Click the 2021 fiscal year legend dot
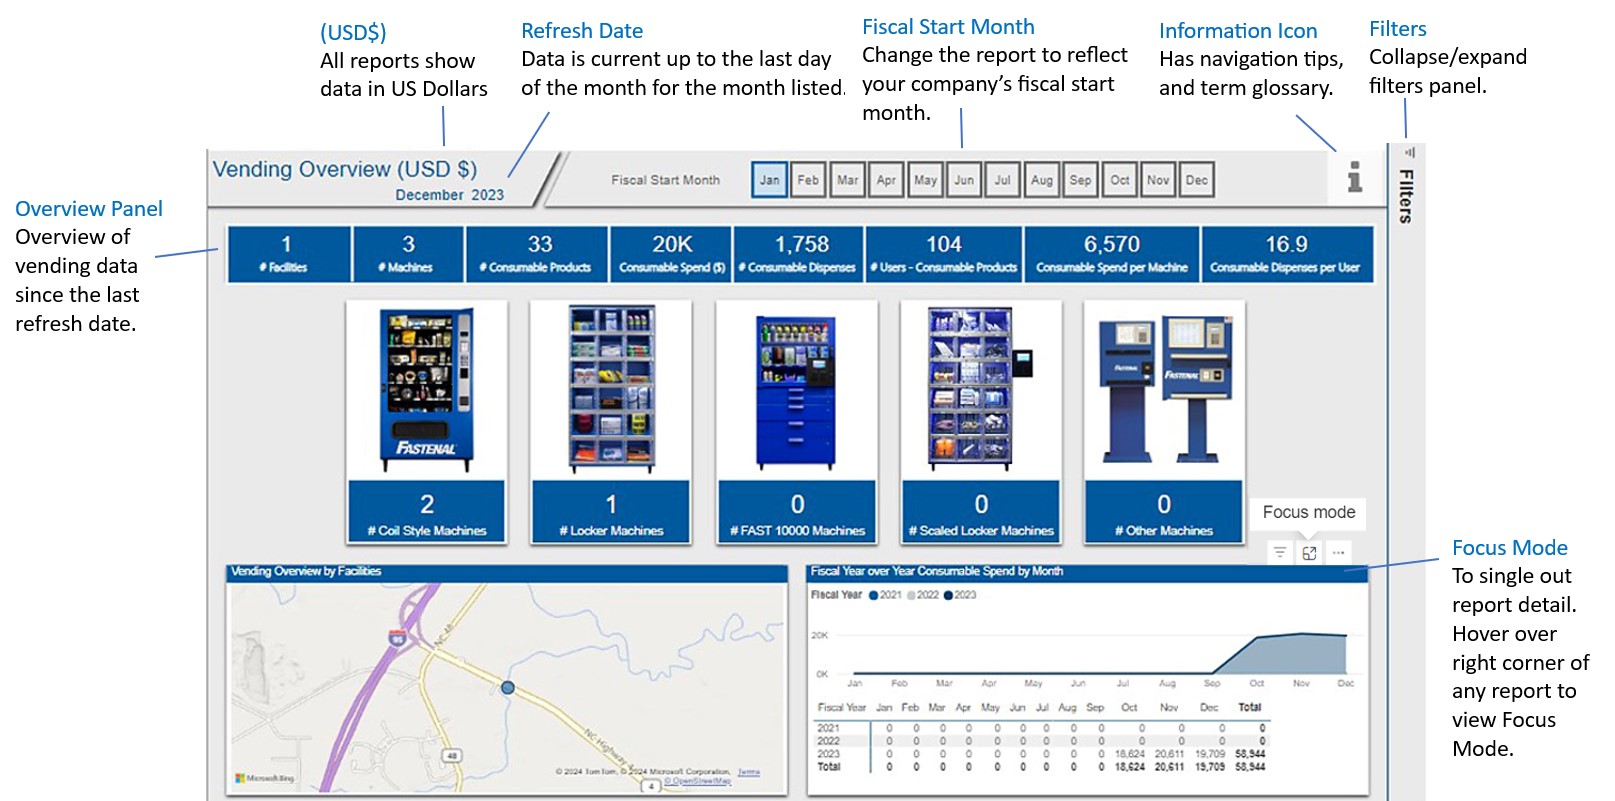 point(873,596)
